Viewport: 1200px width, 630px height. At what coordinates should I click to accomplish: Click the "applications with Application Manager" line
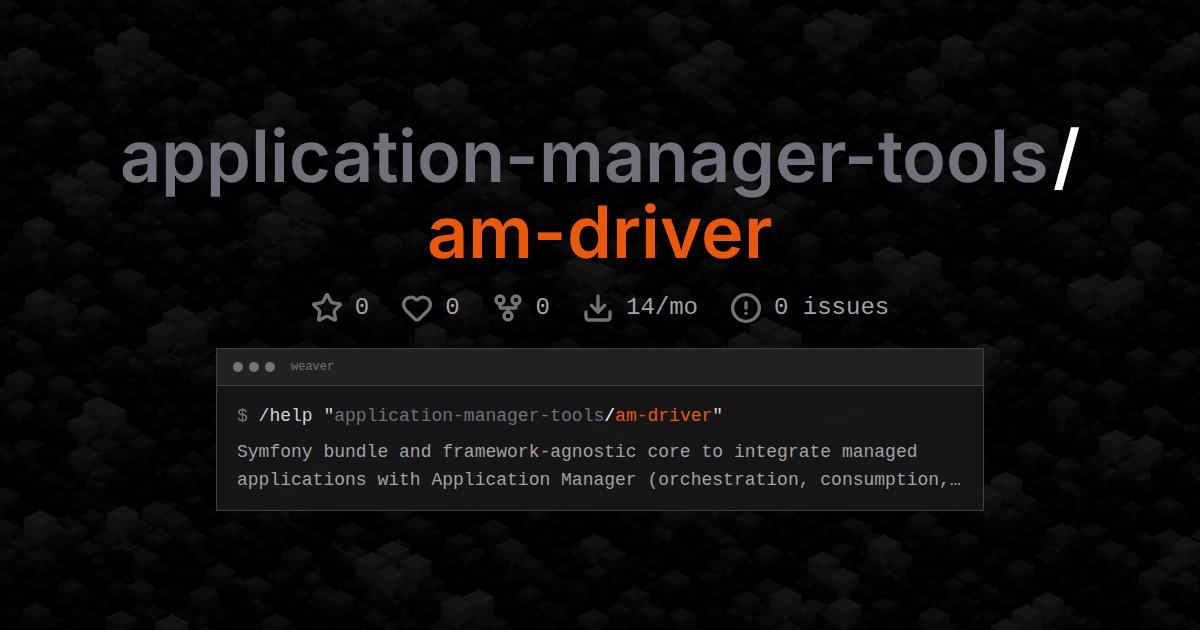point(599,479)
